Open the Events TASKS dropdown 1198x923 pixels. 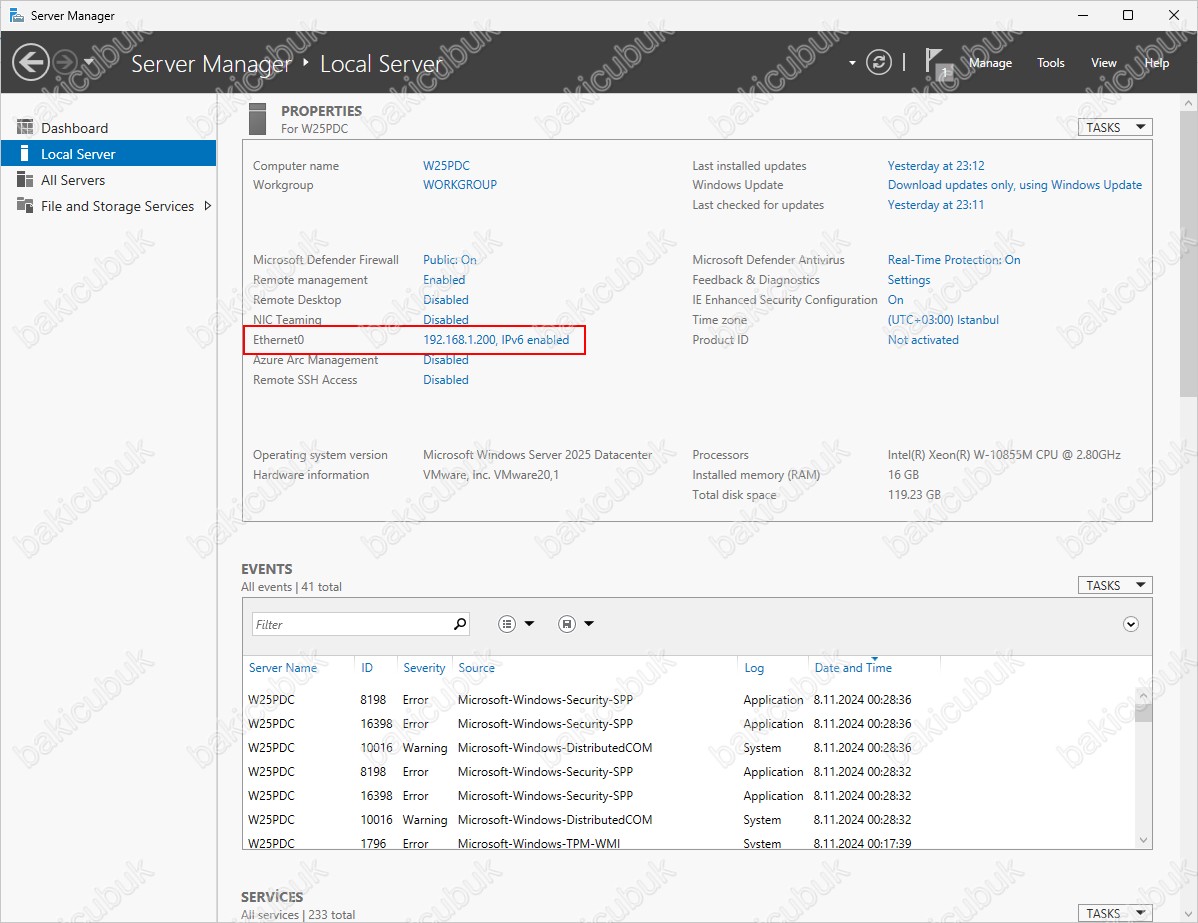[1115, 585]
